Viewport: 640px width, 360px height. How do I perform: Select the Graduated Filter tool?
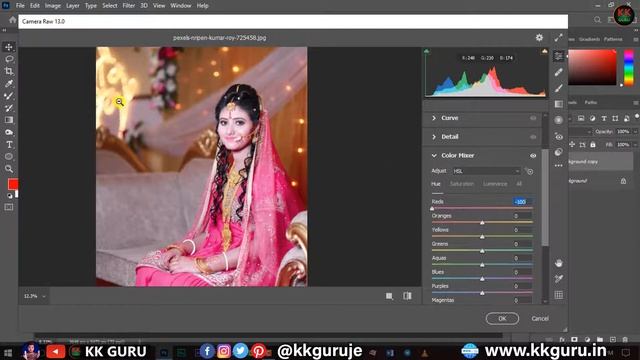558,104
